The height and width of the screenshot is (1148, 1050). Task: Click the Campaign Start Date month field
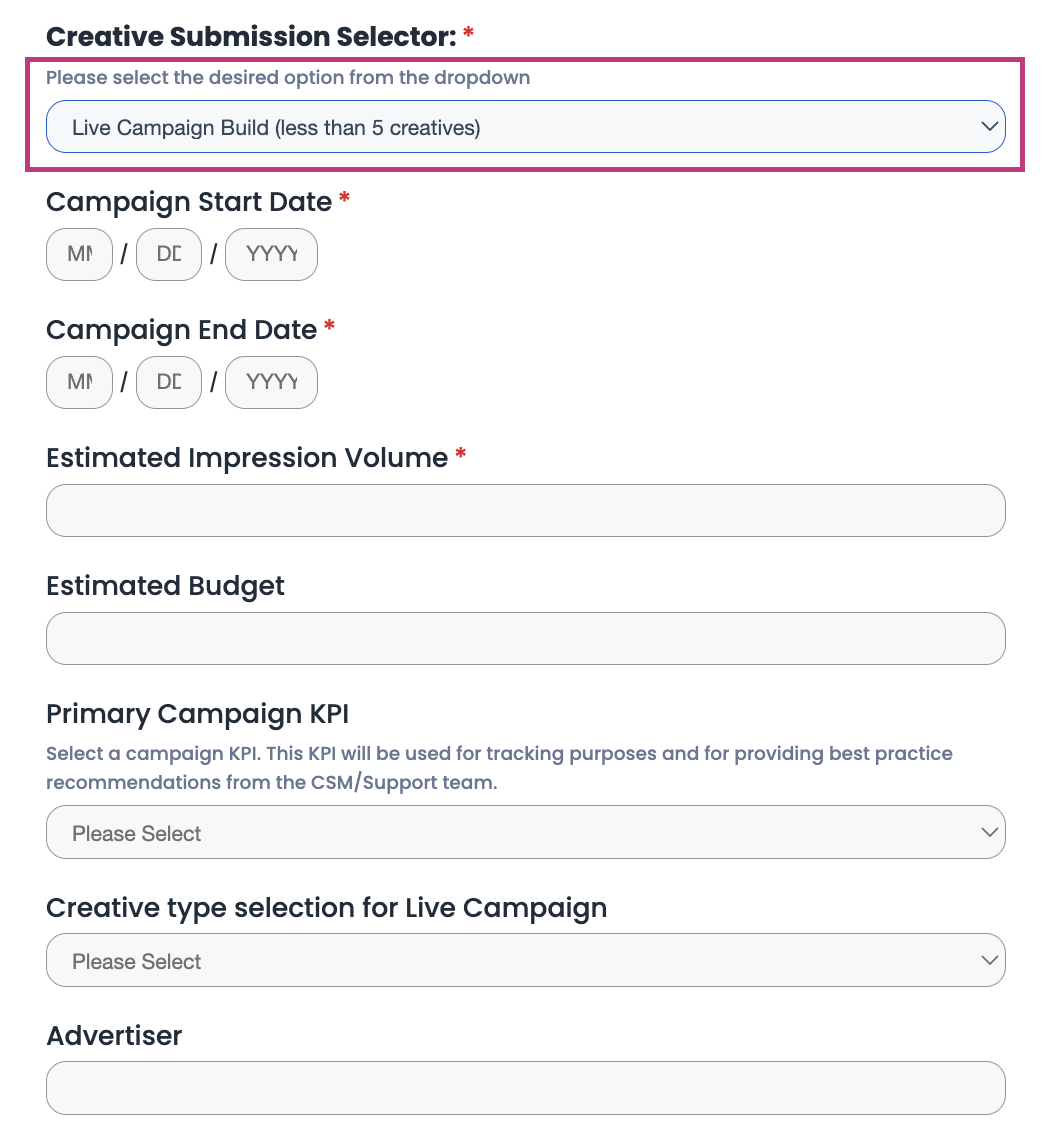(79, 255)
